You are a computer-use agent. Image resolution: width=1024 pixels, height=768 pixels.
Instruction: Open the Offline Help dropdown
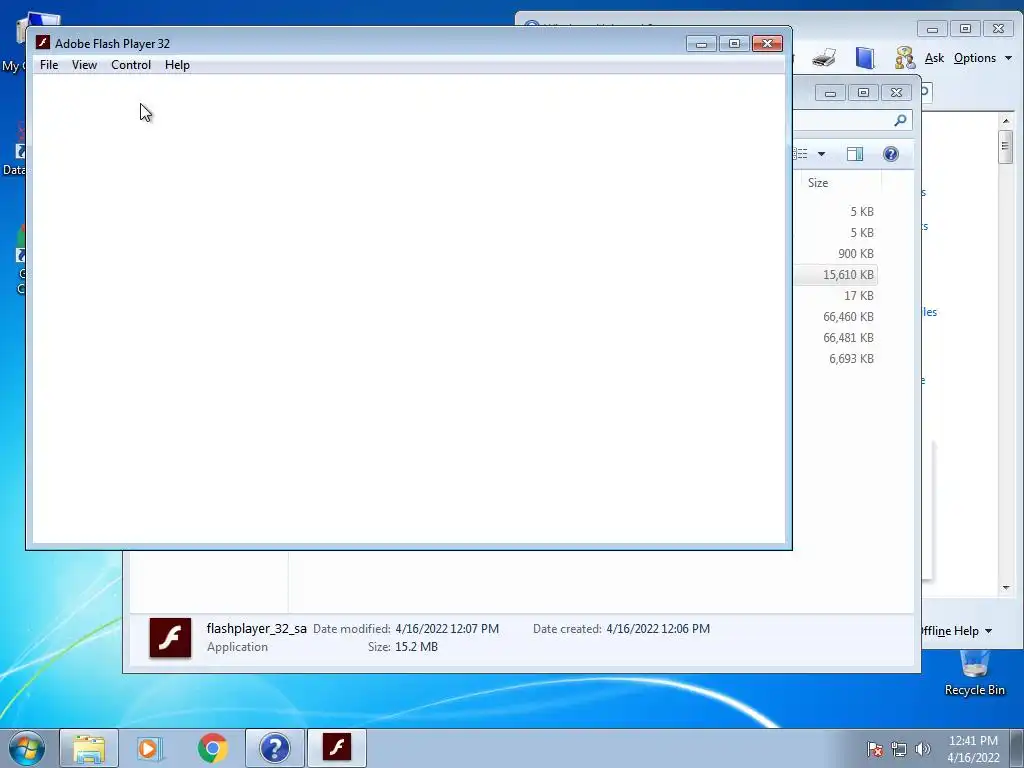pyautogui.click(x=957, y=631)
